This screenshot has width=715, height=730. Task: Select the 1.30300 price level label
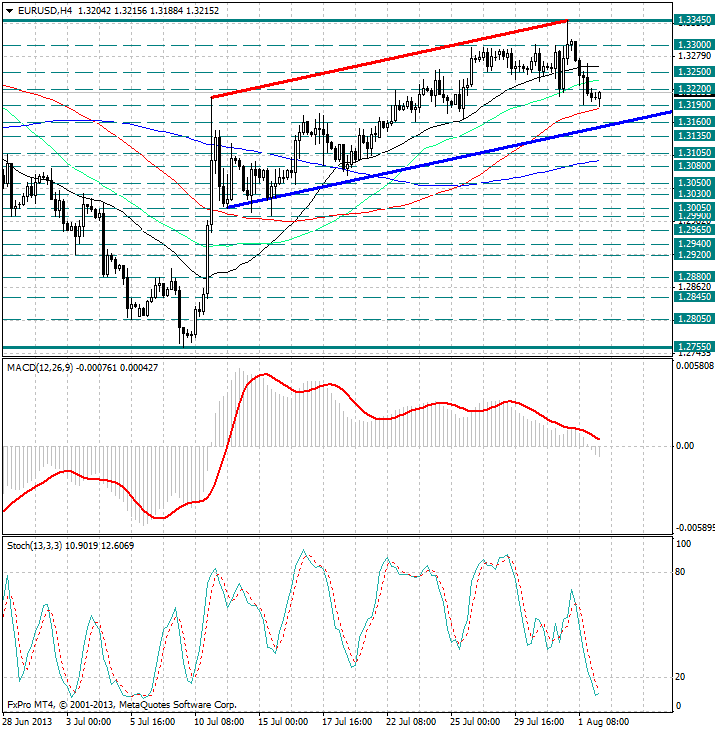(694, 194)
